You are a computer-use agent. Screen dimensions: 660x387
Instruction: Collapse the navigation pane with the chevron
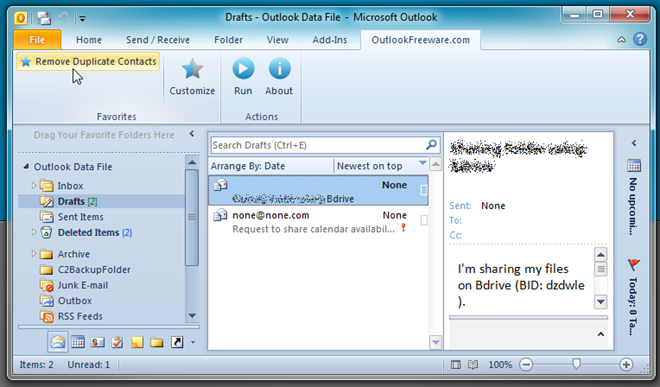click(192, 133)
